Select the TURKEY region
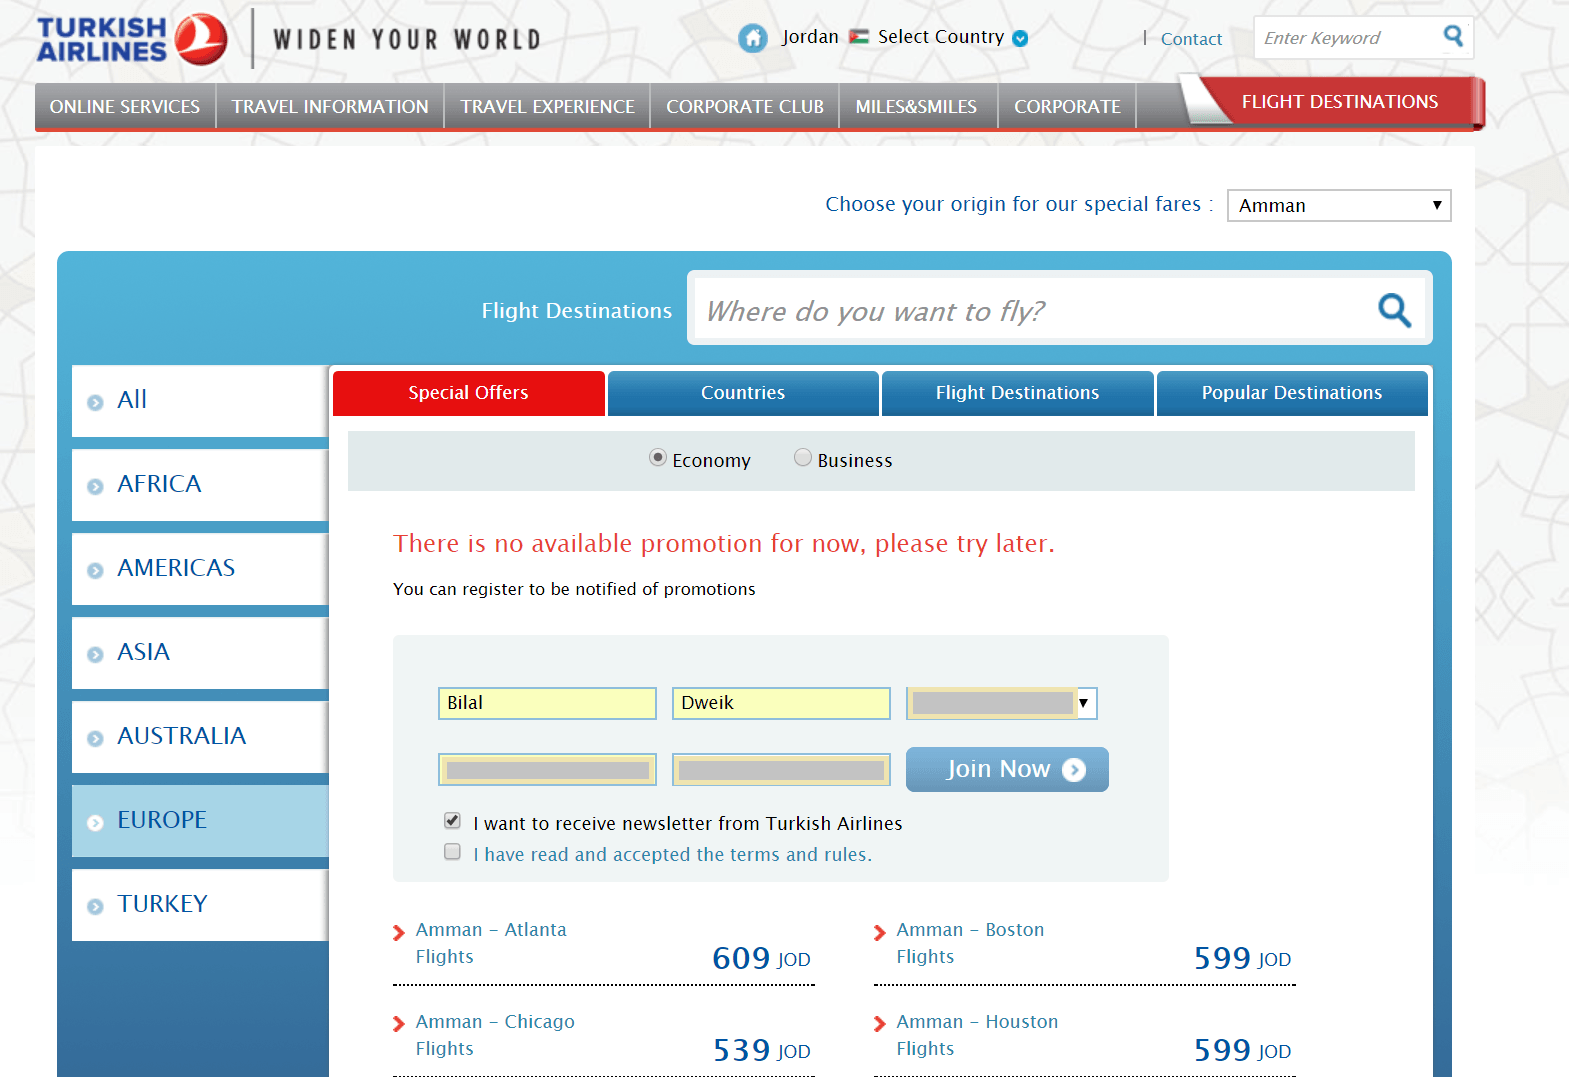This screenshot has width=1569, height=1077. 200,905
